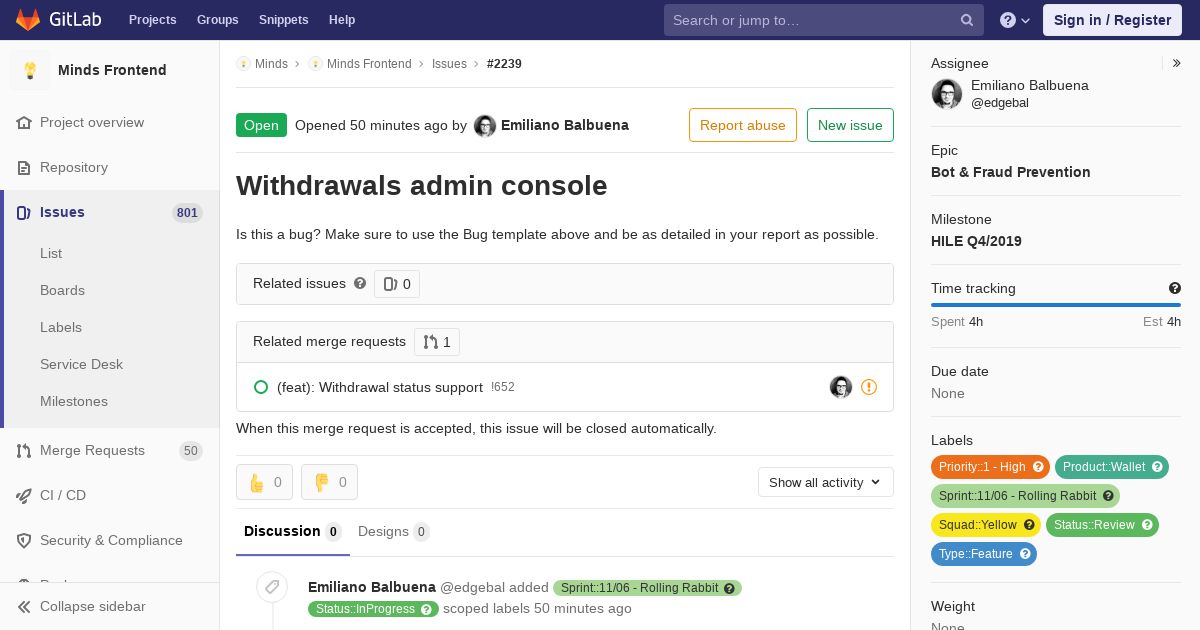The width and height of the screenshot is (1200, 630).
Task: Open the Groups menu
Action: tap(218, 20)
